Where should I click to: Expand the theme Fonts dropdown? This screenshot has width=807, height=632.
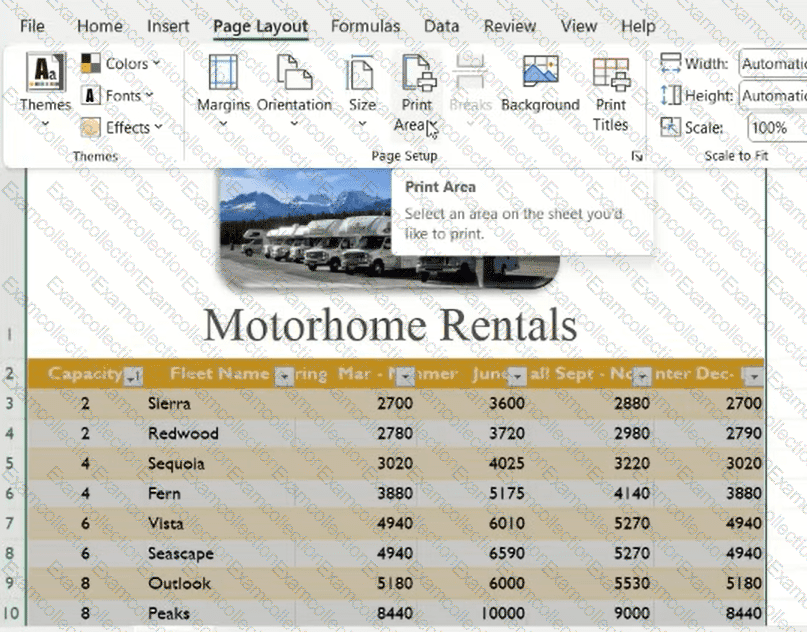tap(118, 96)
